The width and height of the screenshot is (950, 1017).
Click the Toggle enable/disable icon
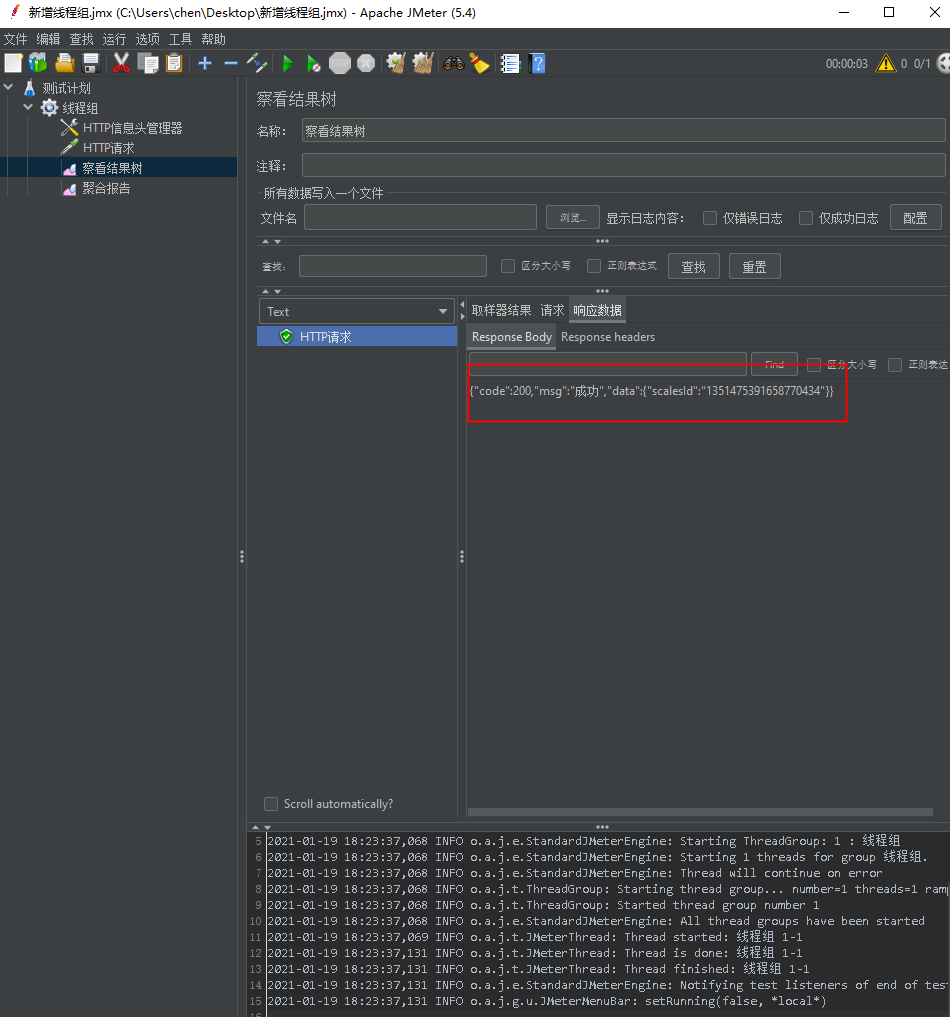click(257, 64)
